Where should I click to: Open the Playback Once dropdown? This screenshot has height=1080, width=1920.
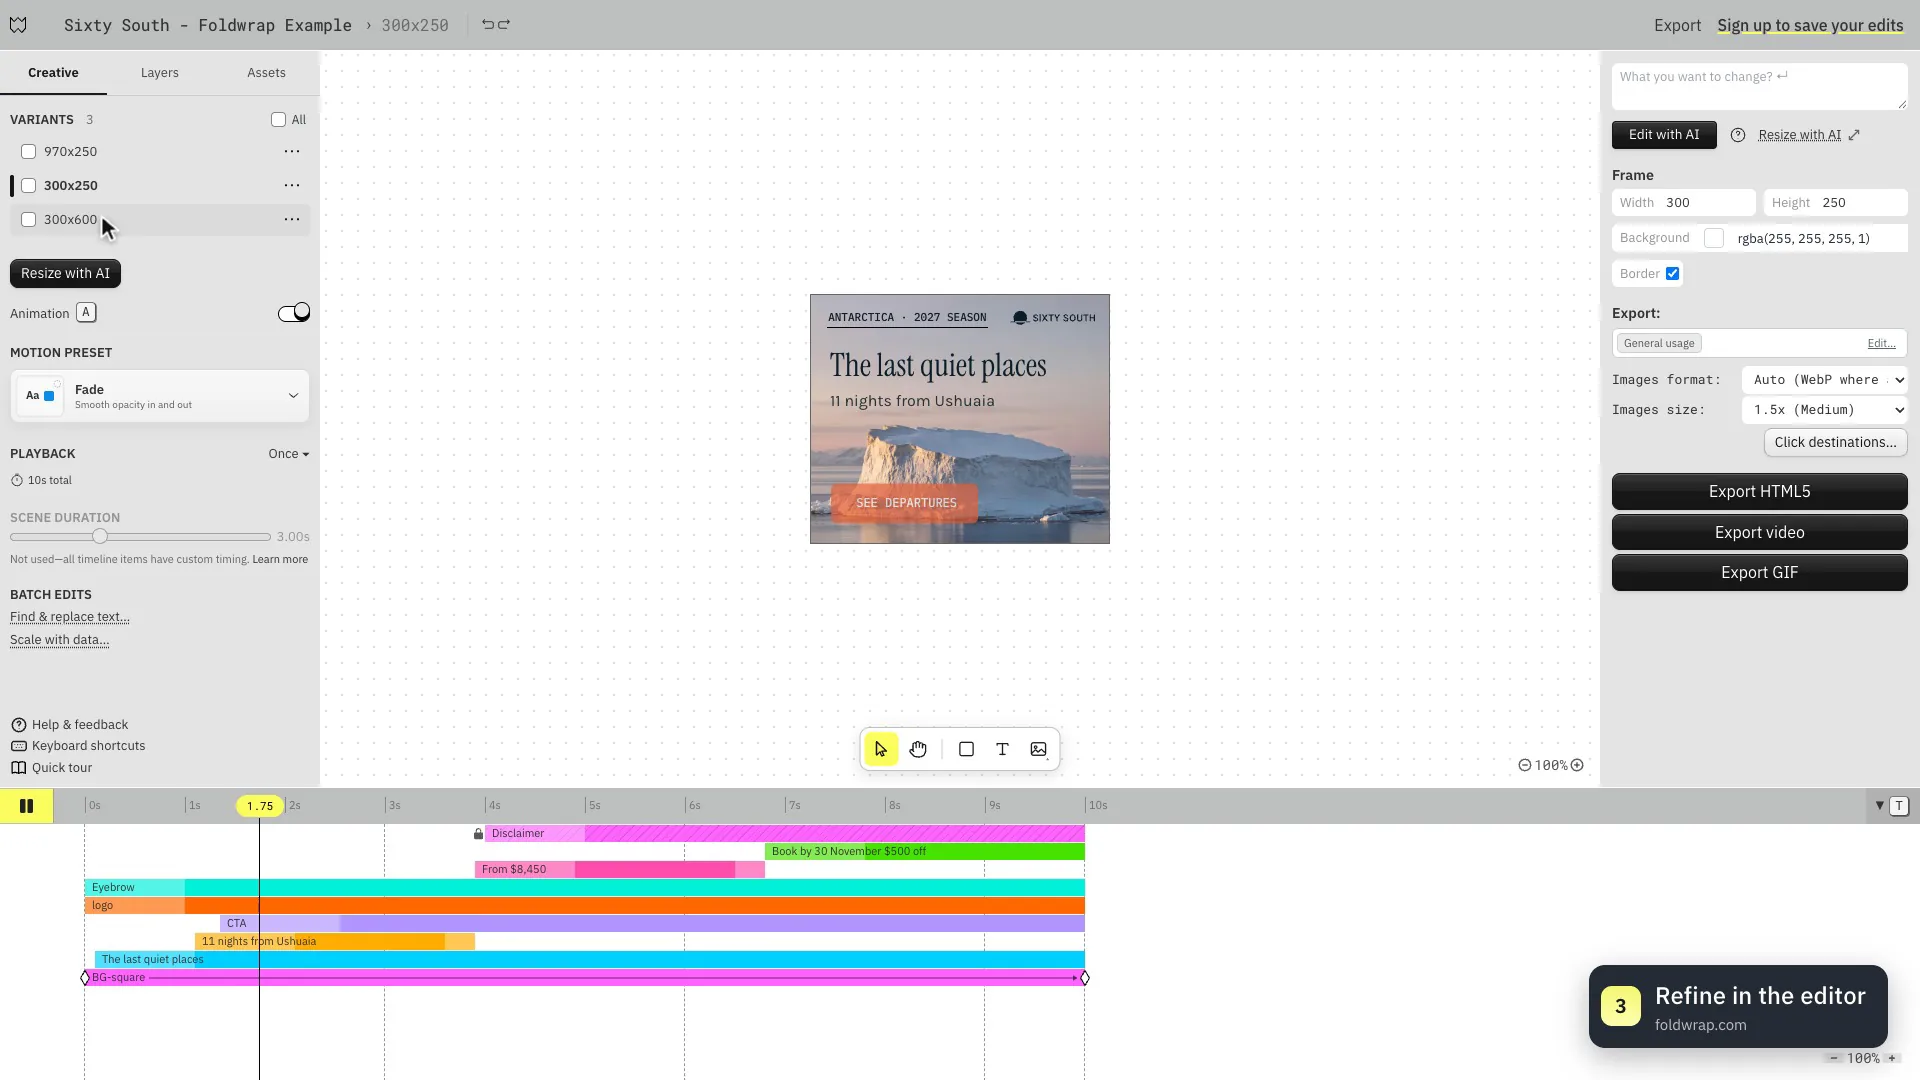pyautogui.click(x=288, y=454)
